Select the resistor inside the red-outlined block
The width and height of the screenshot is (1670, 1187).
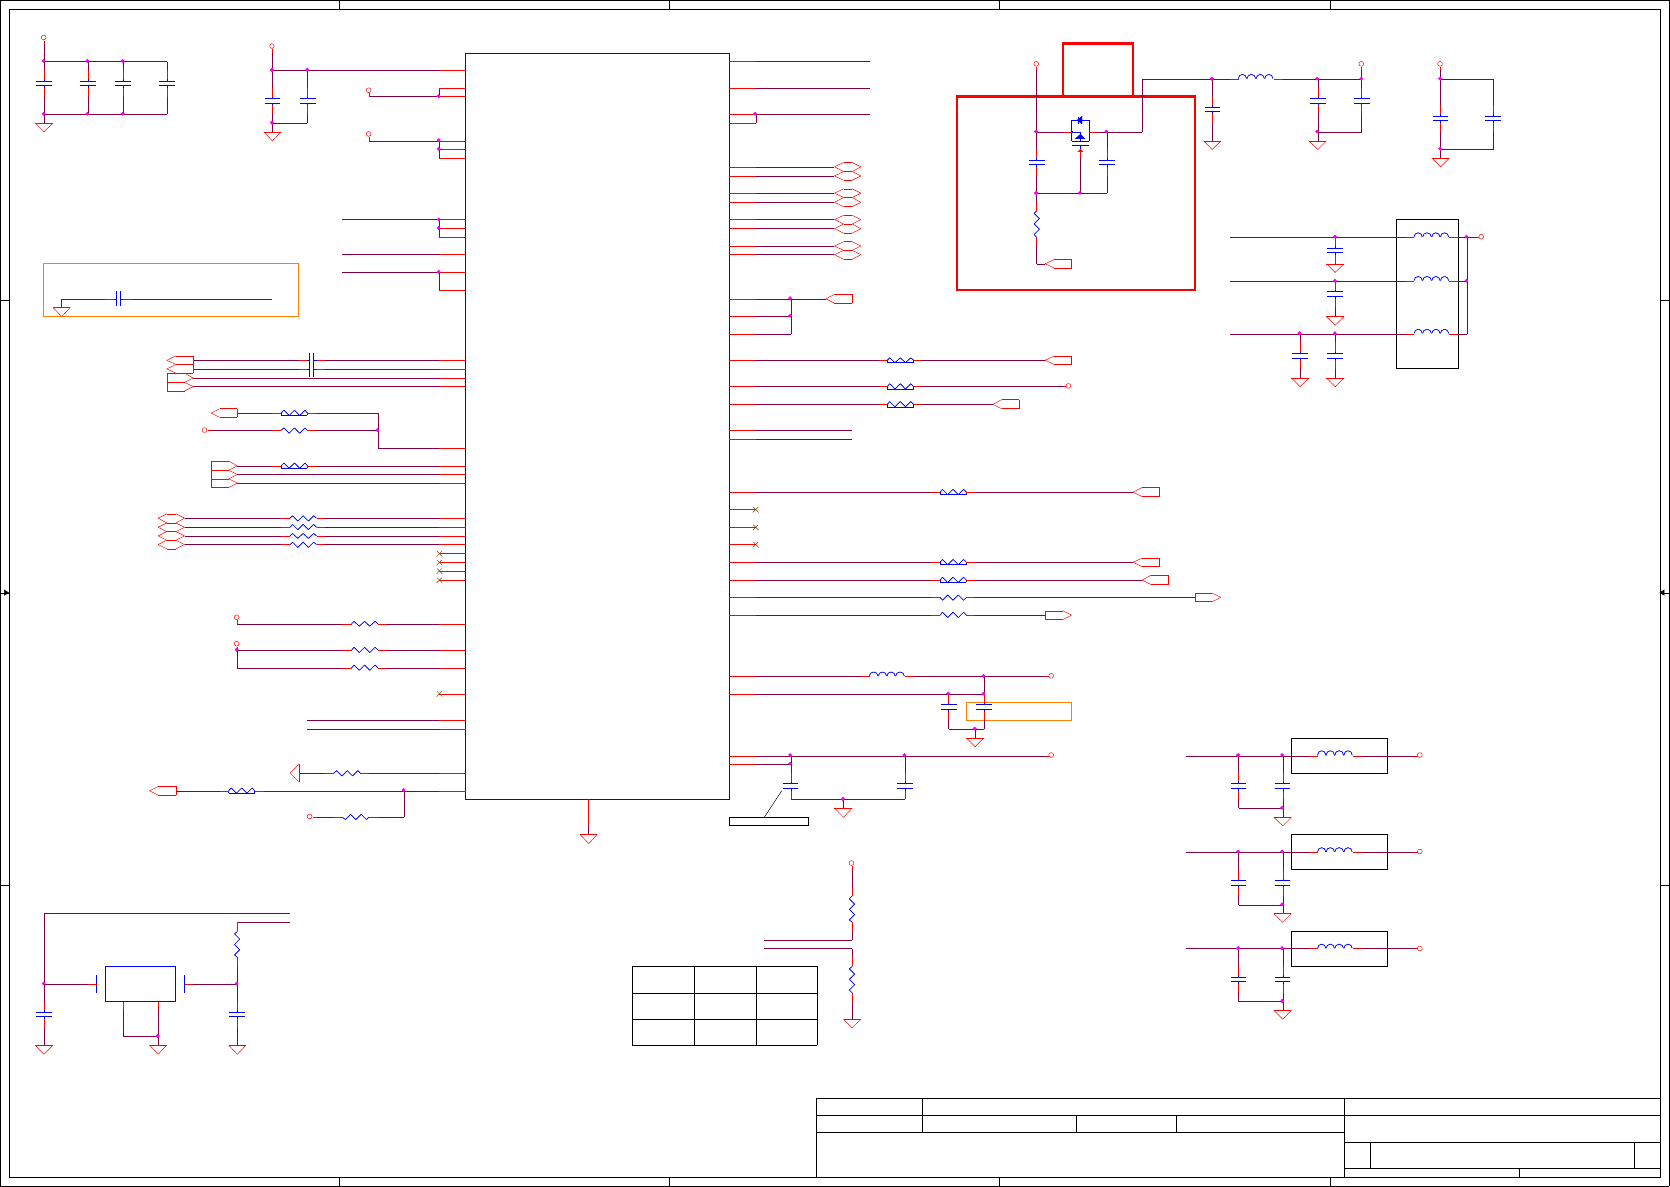(x=1036, y=224)
